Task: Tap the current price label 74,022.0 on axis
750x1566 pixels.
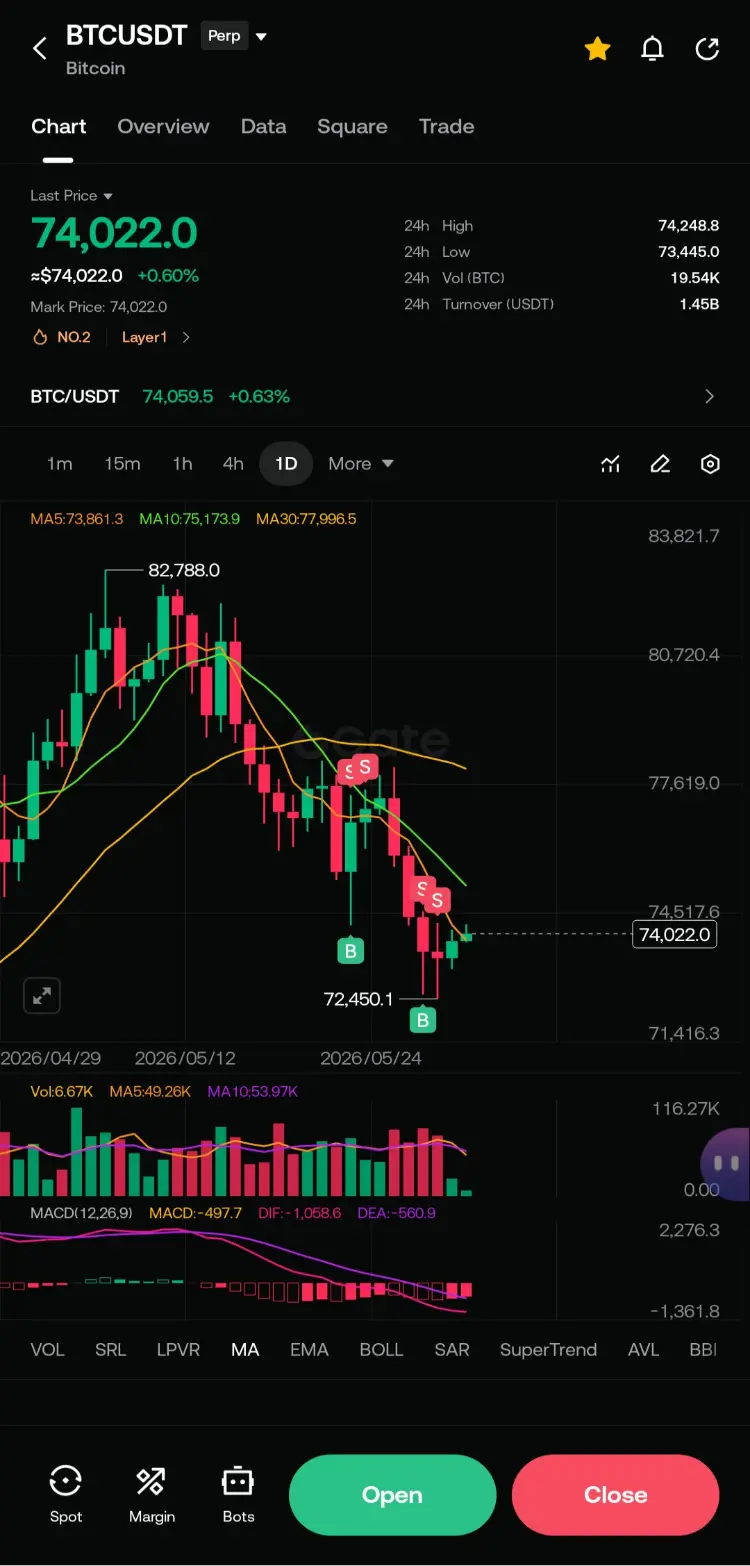Action: (x=675, y=934)
